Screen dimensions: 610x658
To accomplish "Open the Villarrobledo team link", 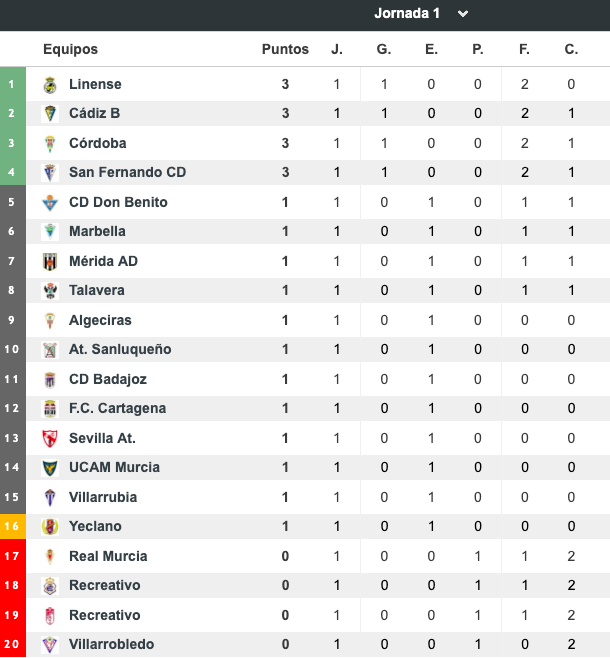I will 111,645.
